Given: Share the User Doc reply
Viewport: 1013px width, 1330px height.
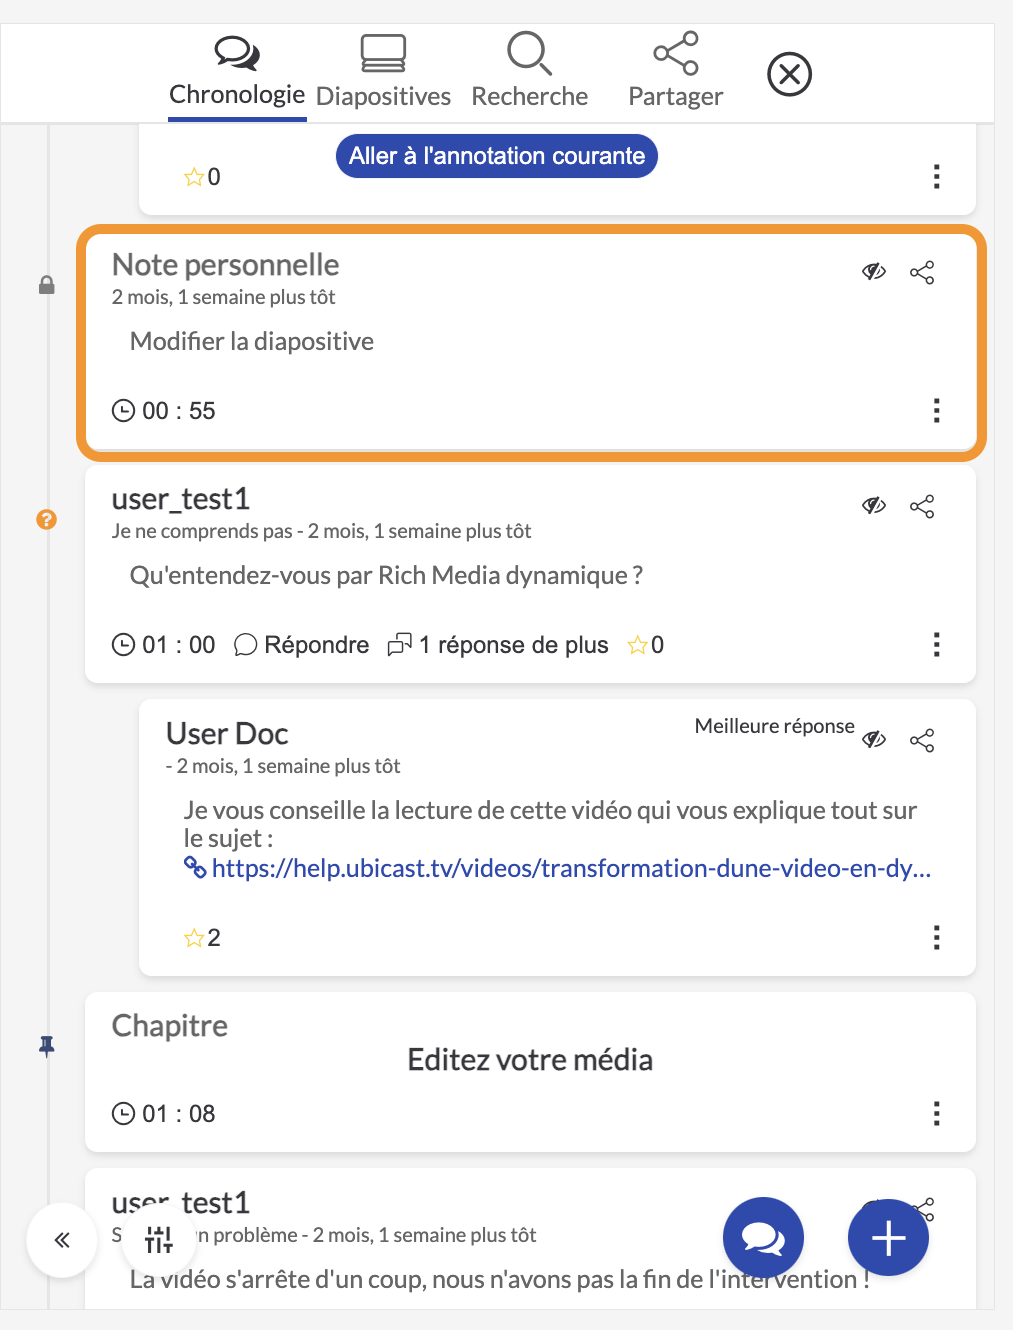Looking at the screenshot, I should pos(922,740).
